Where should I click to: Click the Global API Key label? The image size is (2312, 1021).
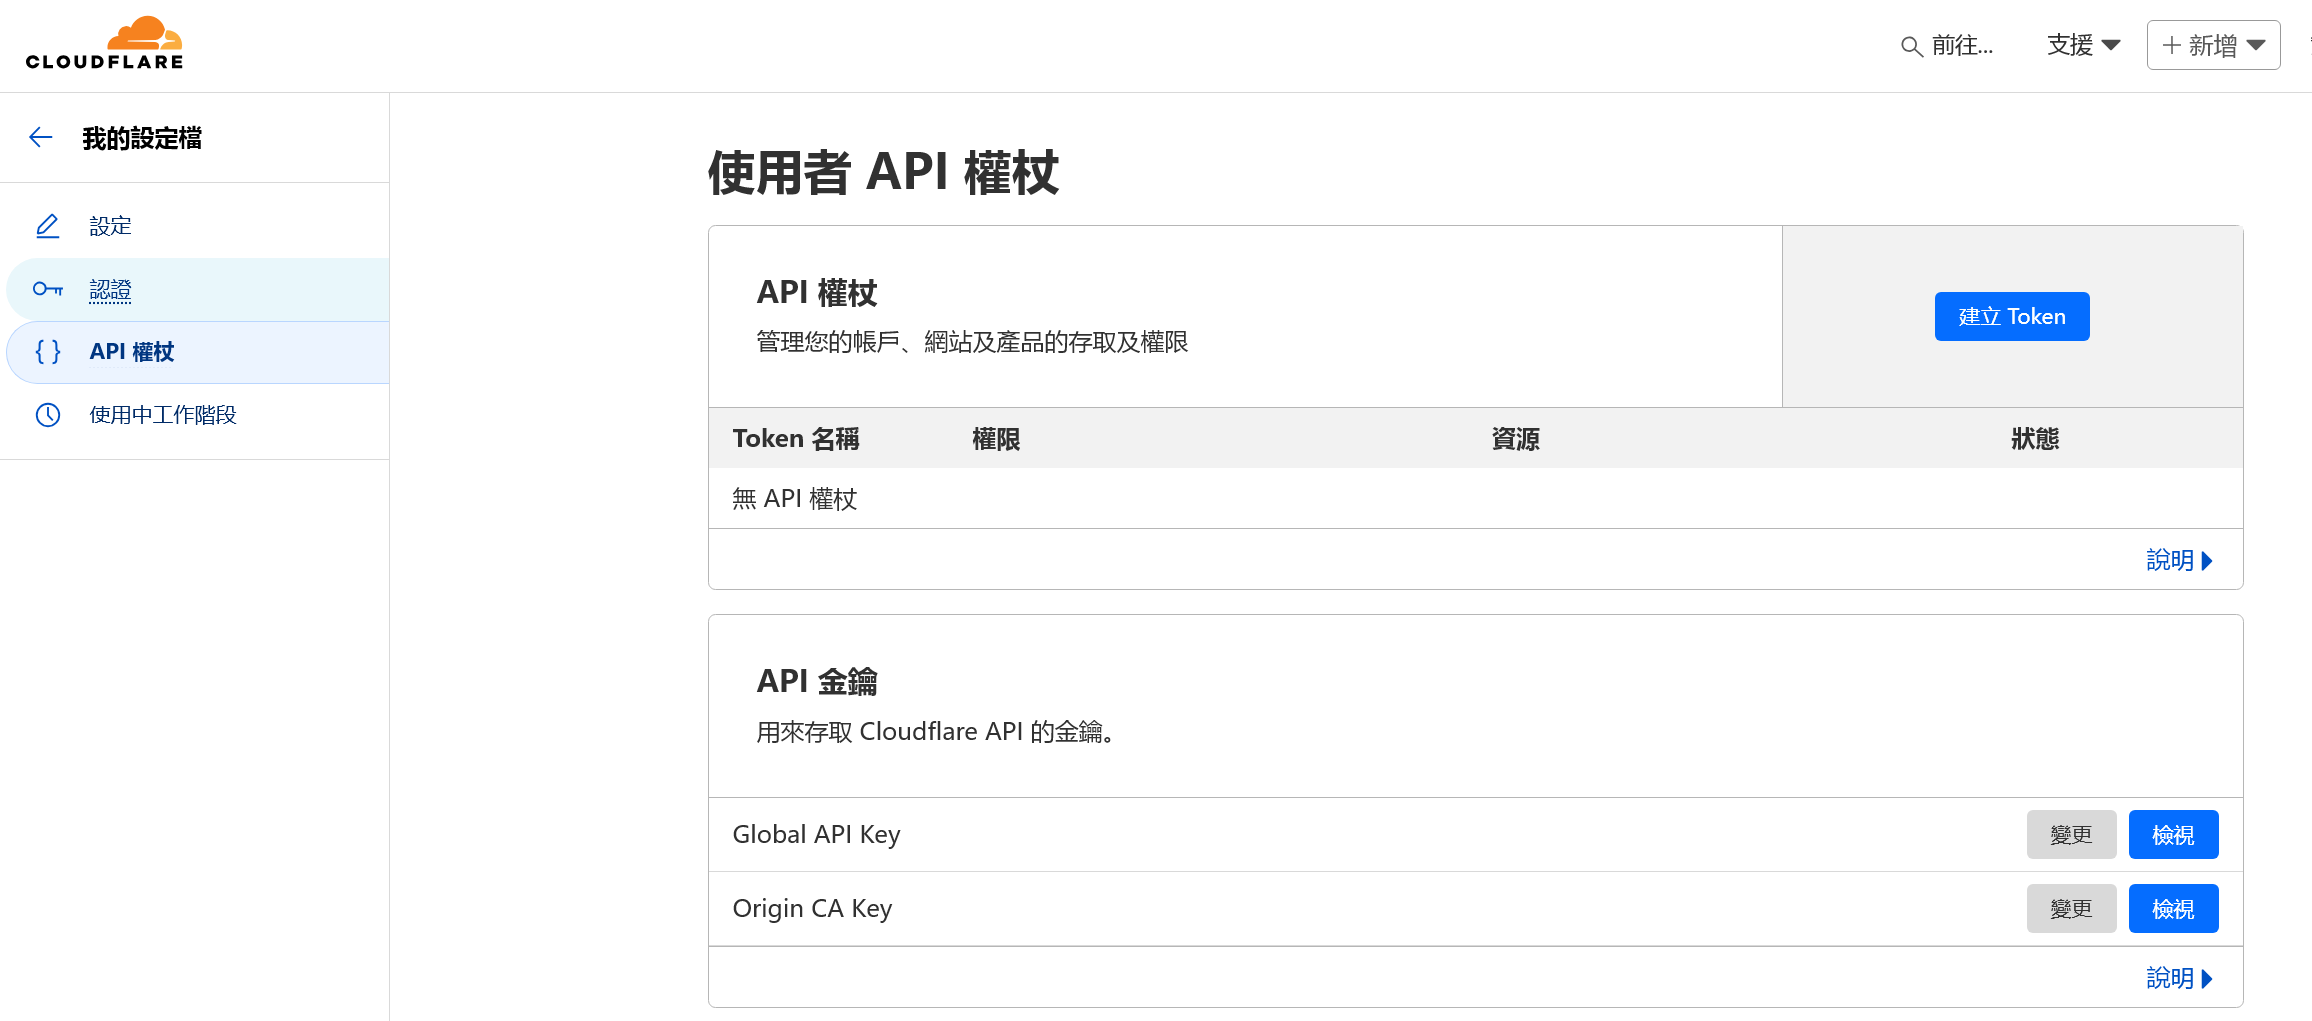coord(816,835)
